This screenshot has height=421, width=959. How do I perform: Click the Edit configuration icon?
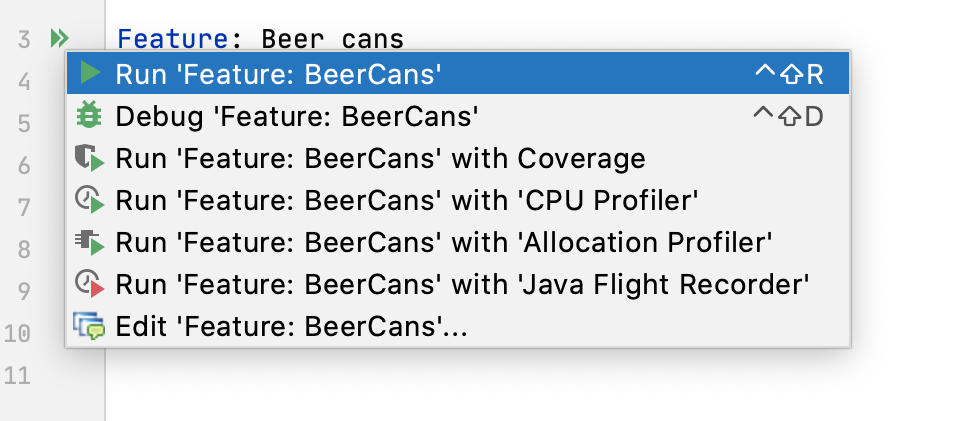pos(89,326)
